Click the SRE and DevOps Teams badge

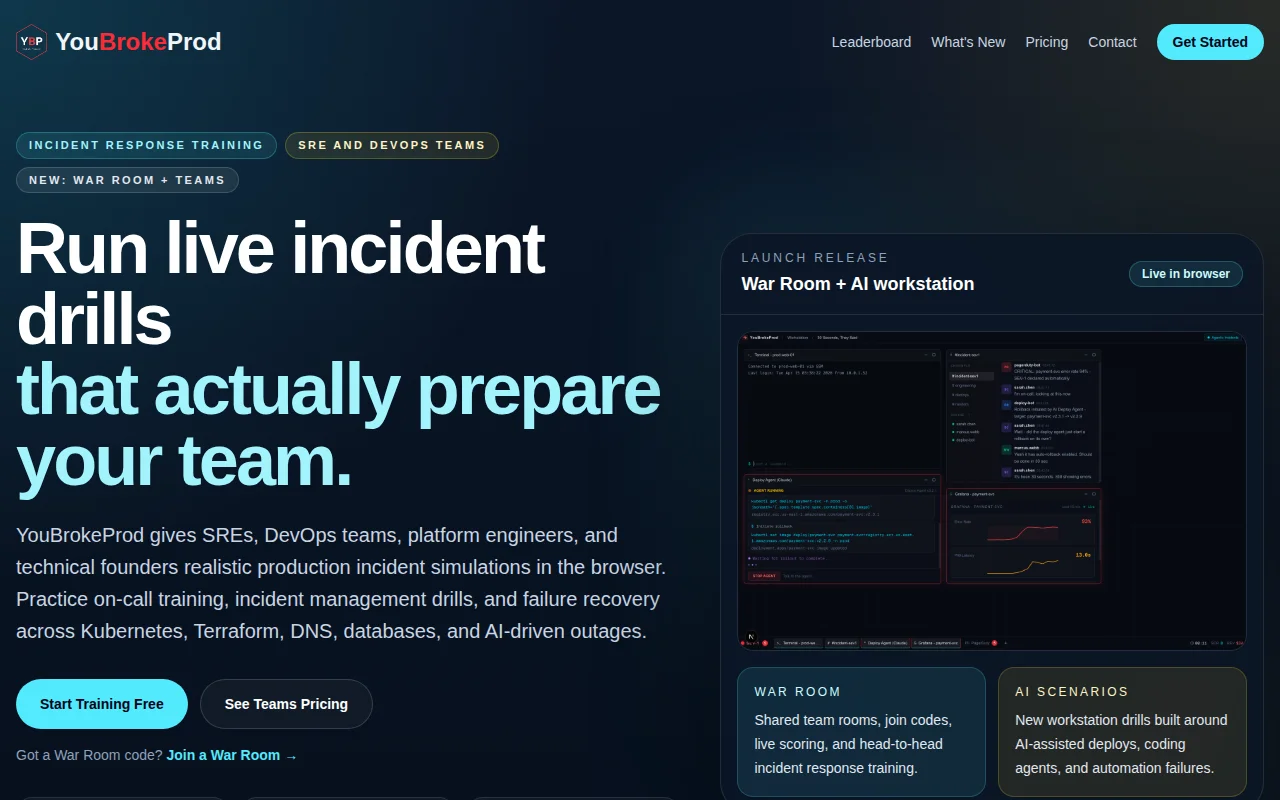(392, 145)
